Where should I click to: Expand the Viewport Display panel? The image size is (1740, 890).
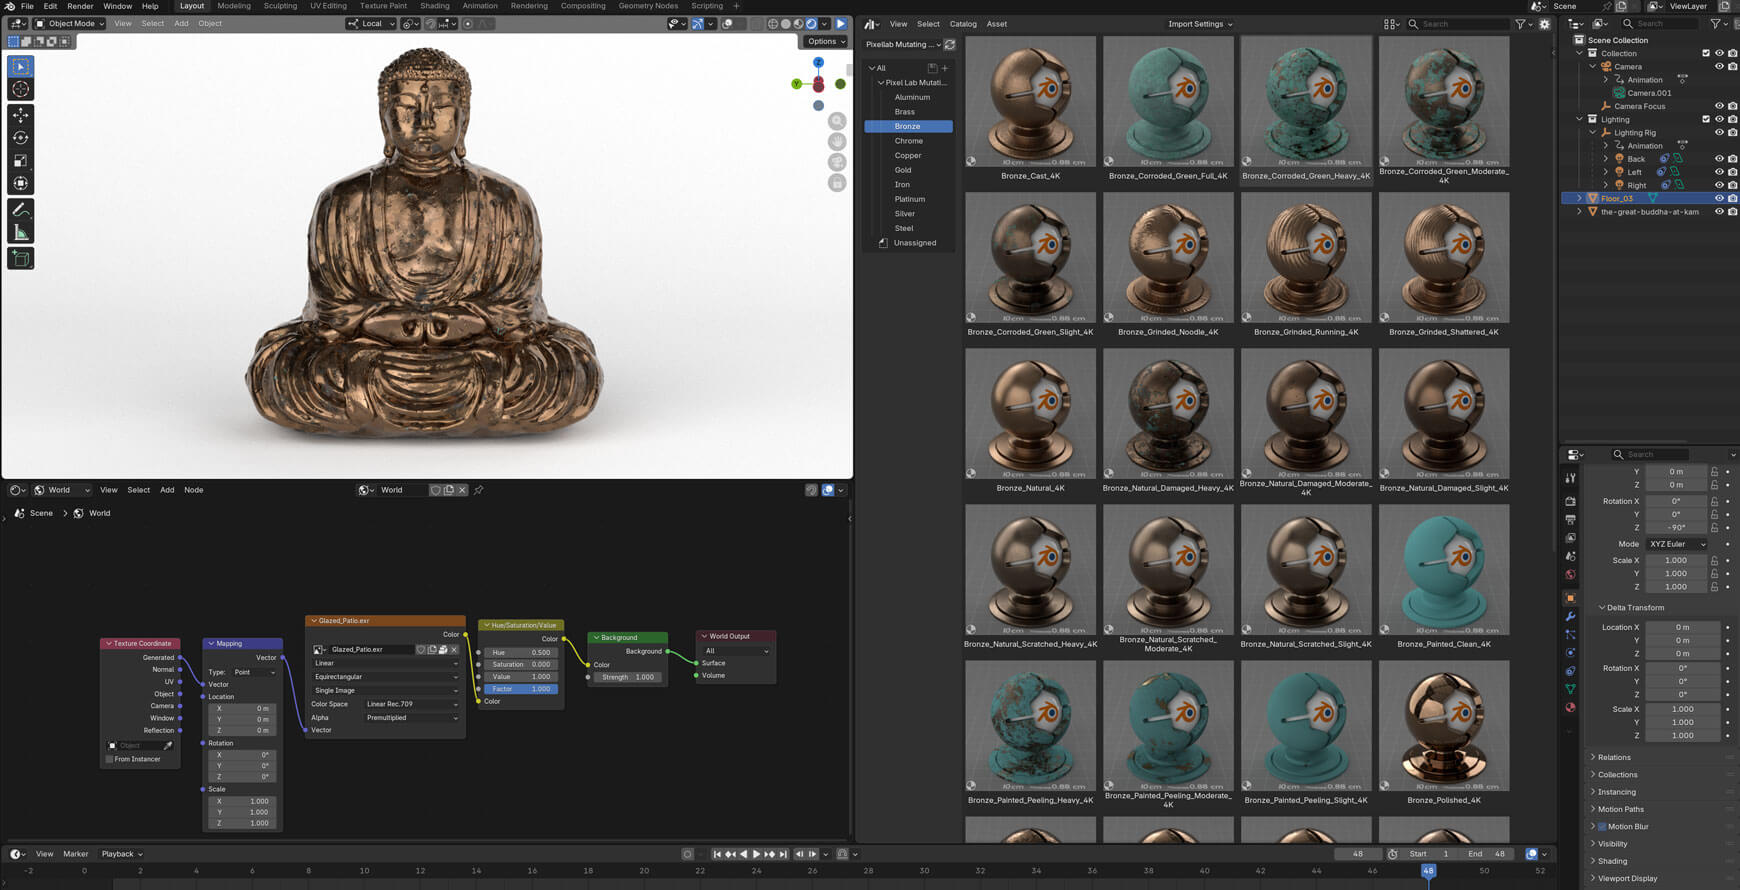pyautogui.click(x=1627, y=878)
